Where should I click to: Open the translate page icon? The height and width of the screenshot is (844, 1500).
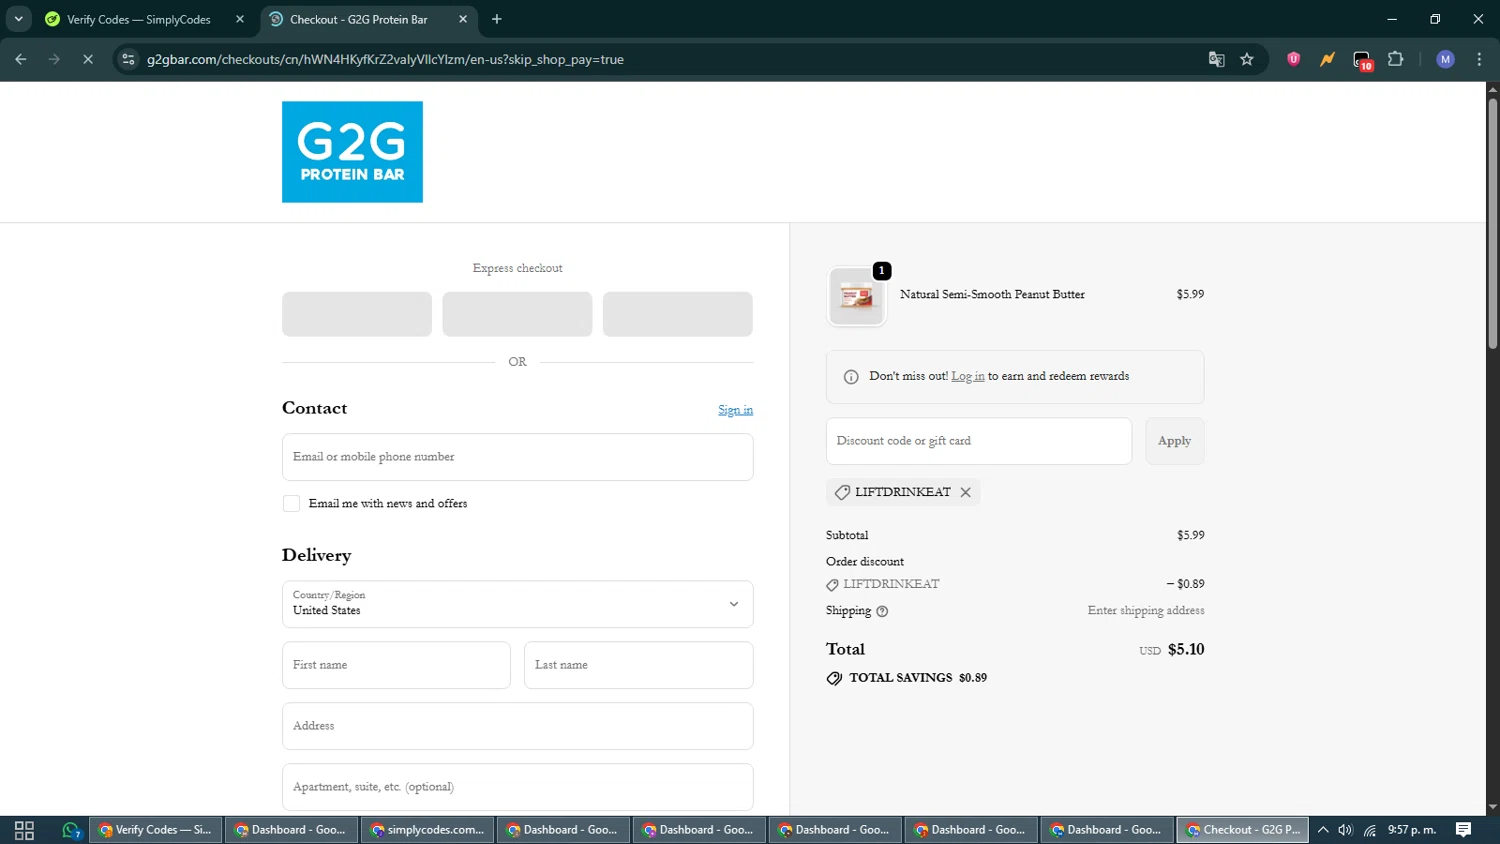pyautogui.click(x=1216, y=59)
